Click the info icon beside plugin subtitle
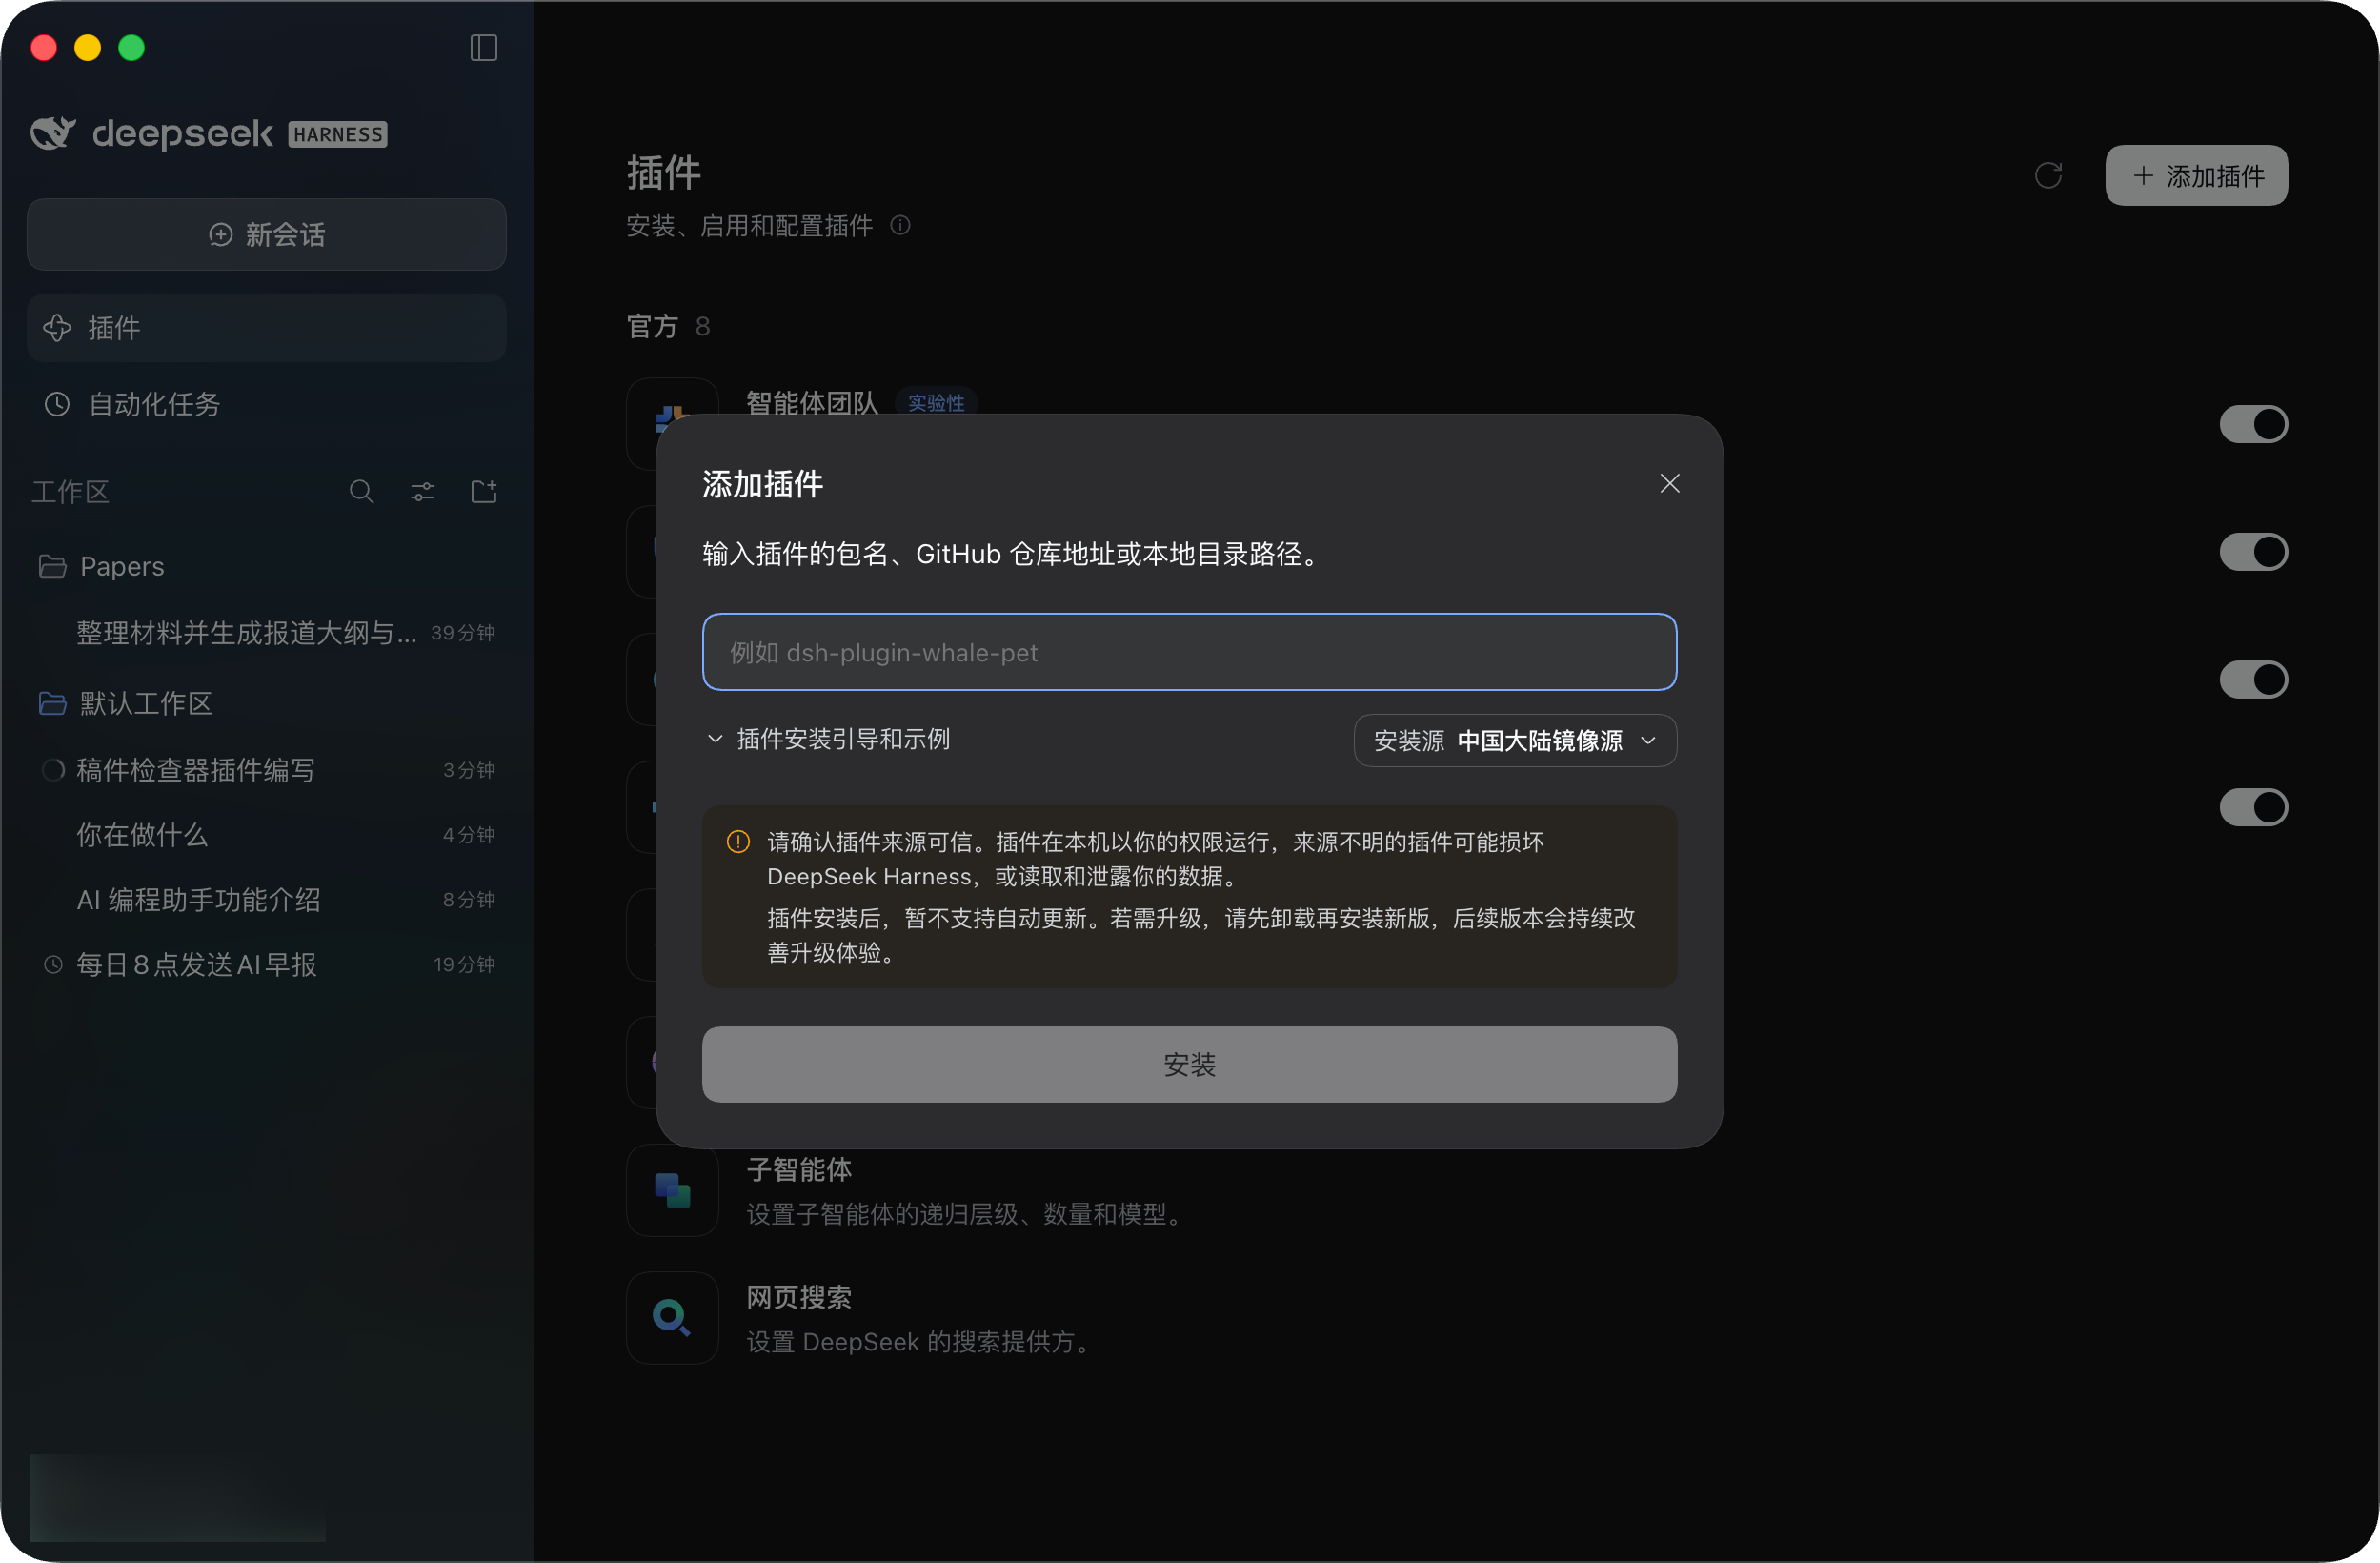Image resolution: width=2380 pixels, height=1563 pixels. (900, 226)
